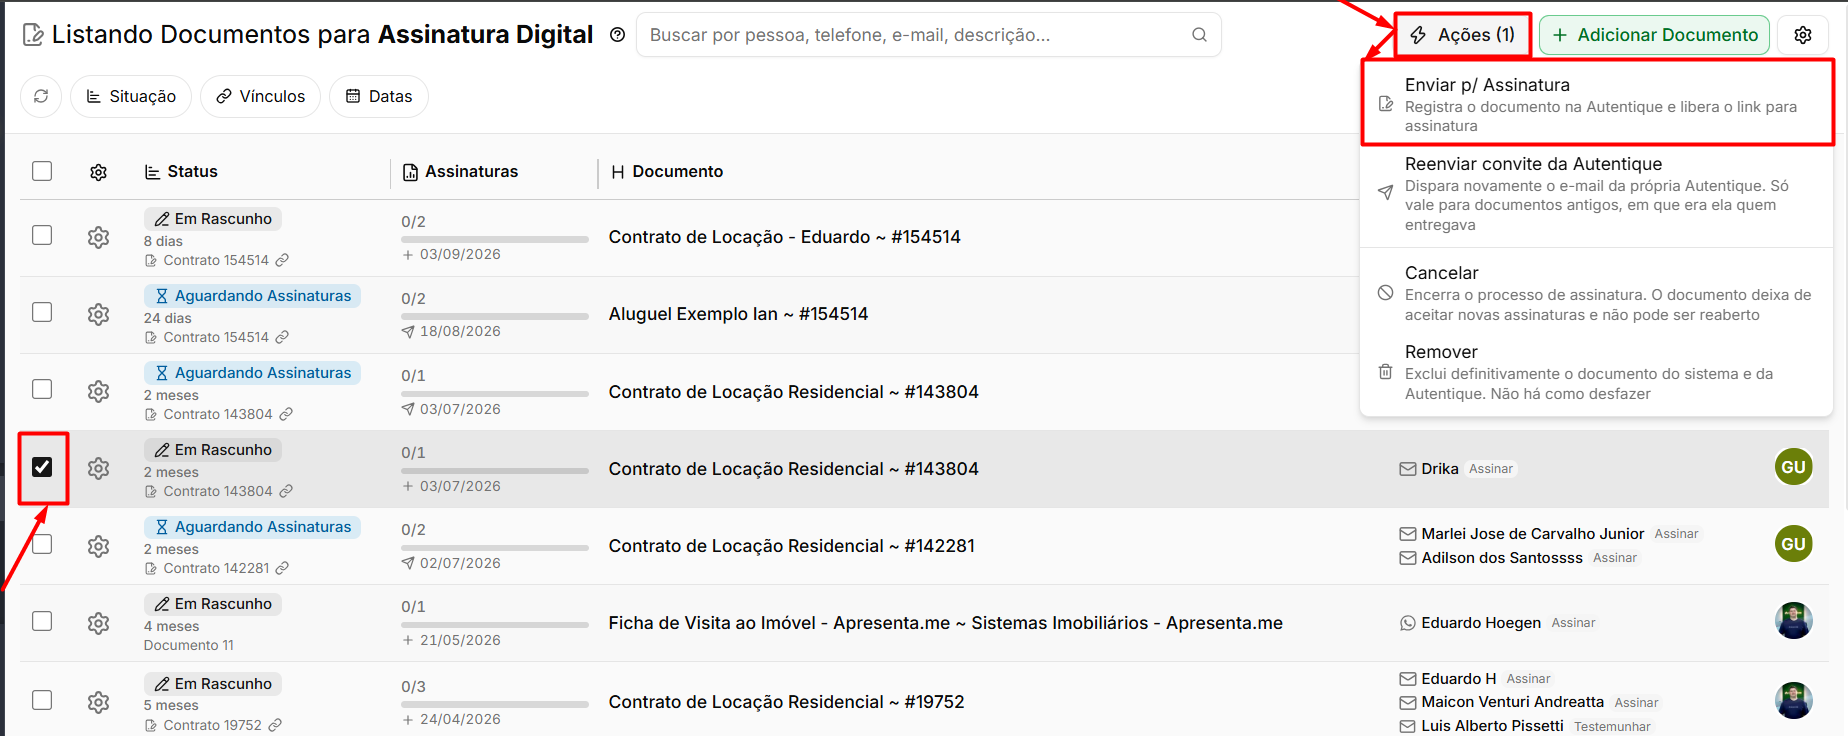
Task: Choose Remover from the actions menu
Action: 1597,372
